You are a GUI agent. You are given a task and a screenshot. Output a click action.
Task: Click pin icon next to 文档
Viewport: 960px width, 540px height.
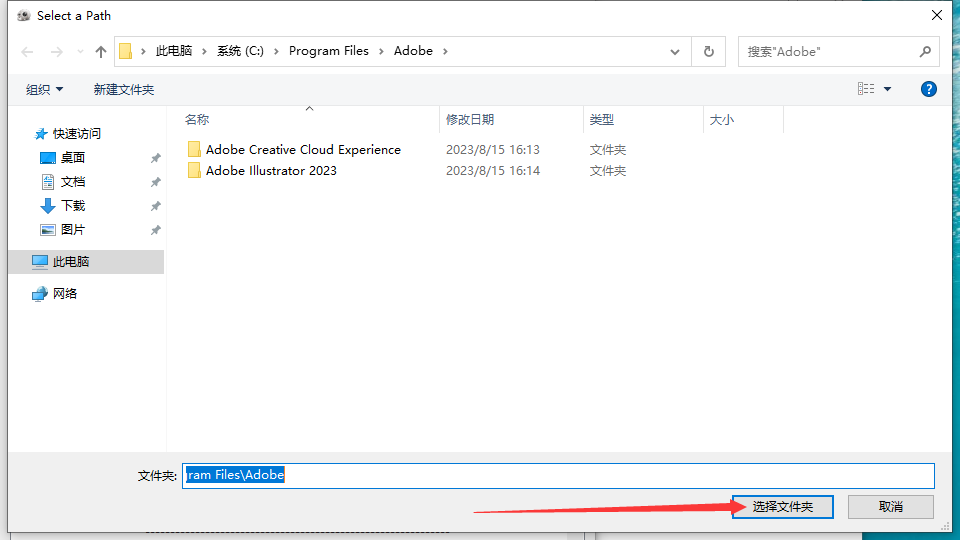[156, 182]
